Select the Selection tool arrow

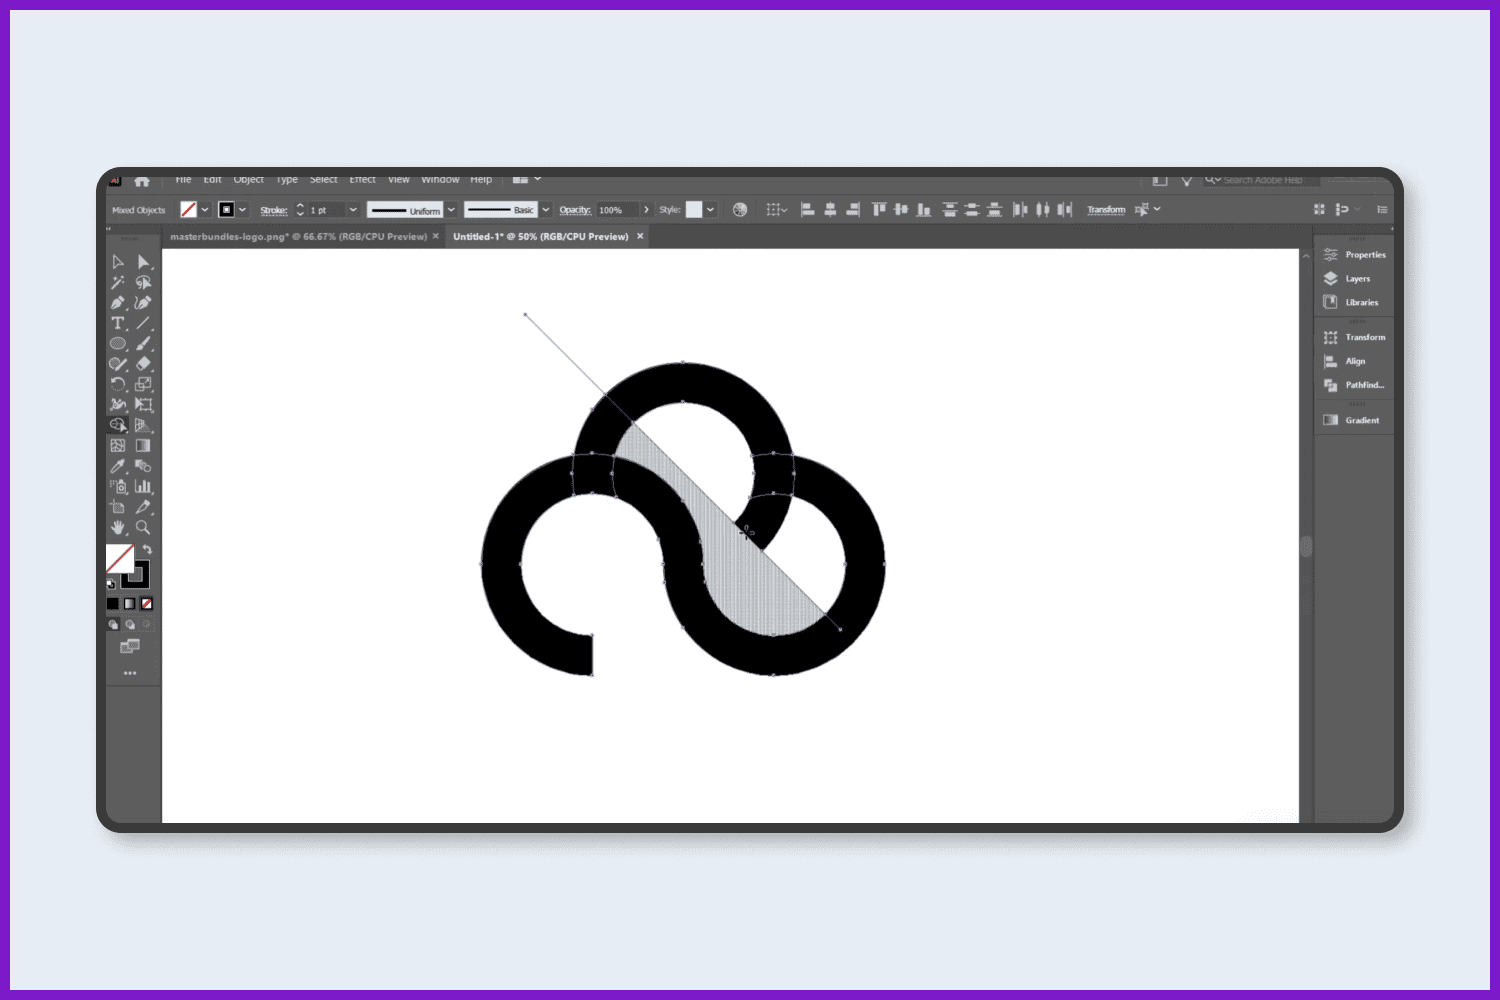[118, 262]
